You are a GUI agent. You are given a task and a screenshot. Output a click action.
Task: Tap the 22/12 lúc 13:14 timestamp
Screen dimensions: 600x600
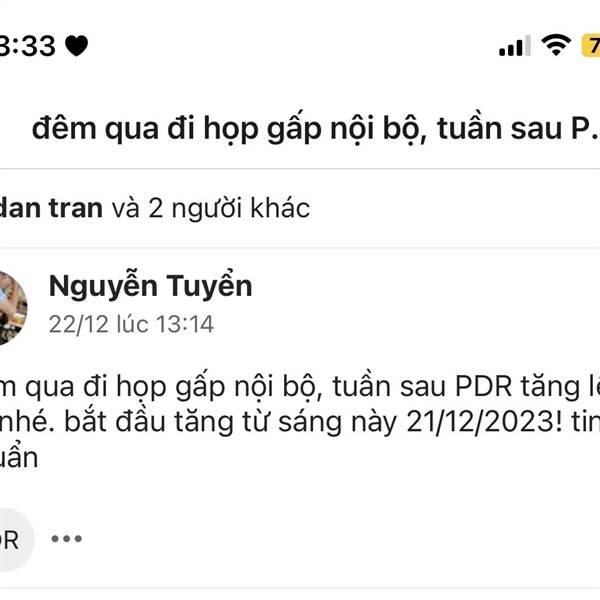[131, 324]
